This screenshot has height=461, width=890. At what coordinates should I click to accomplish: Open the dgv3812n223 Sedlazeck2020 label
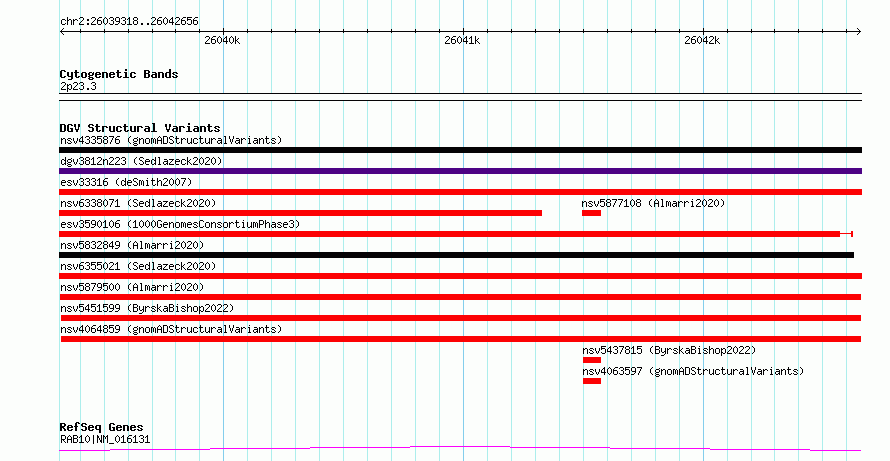pyautogui.click(x=141, y=161)
